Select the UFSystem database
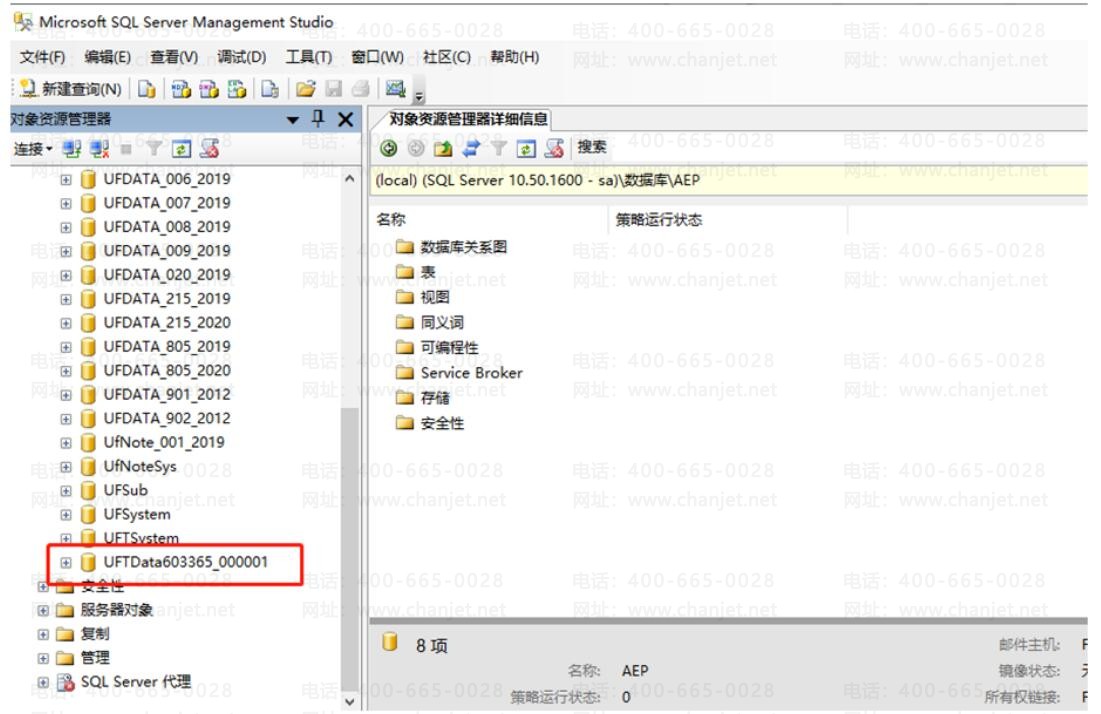This screenshot has width=1101, height=714. point(137,515)
